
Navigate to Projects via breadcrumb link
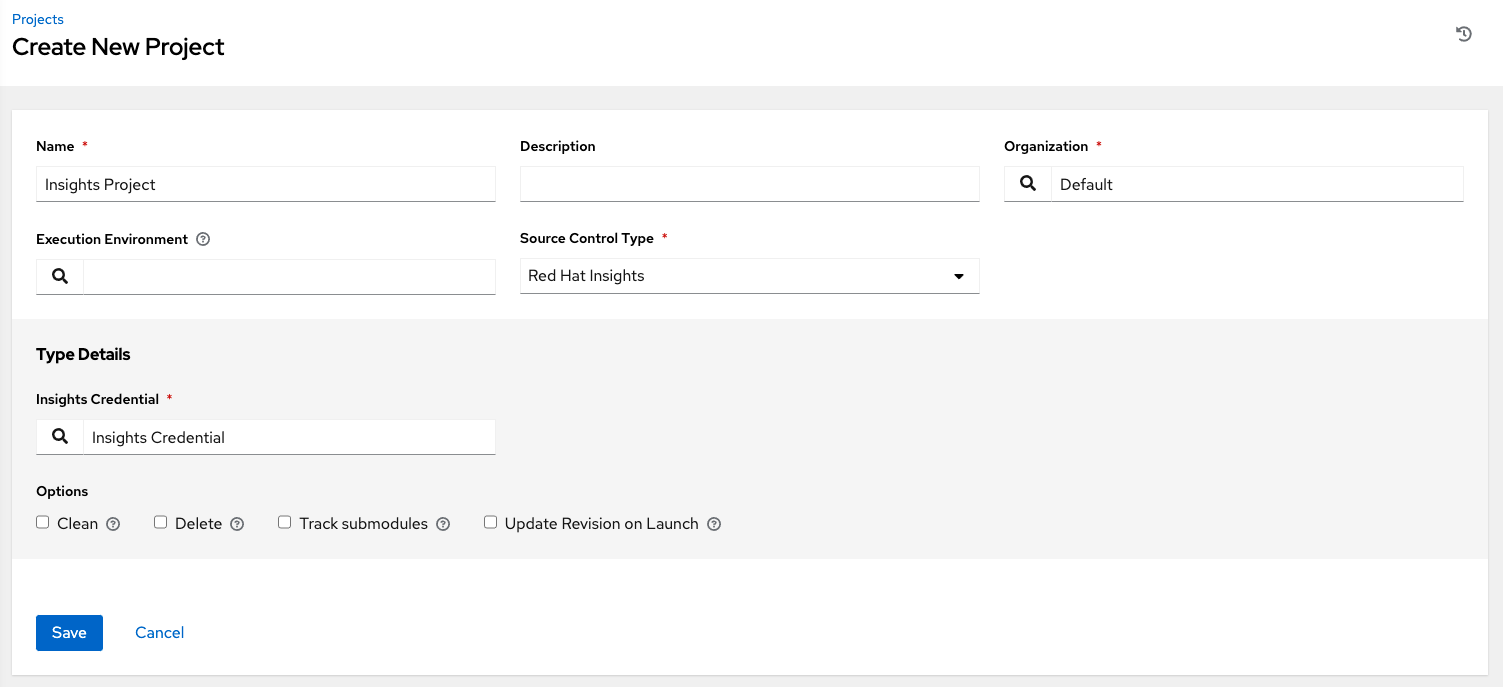pyautogui.click(x=37, y=18)
